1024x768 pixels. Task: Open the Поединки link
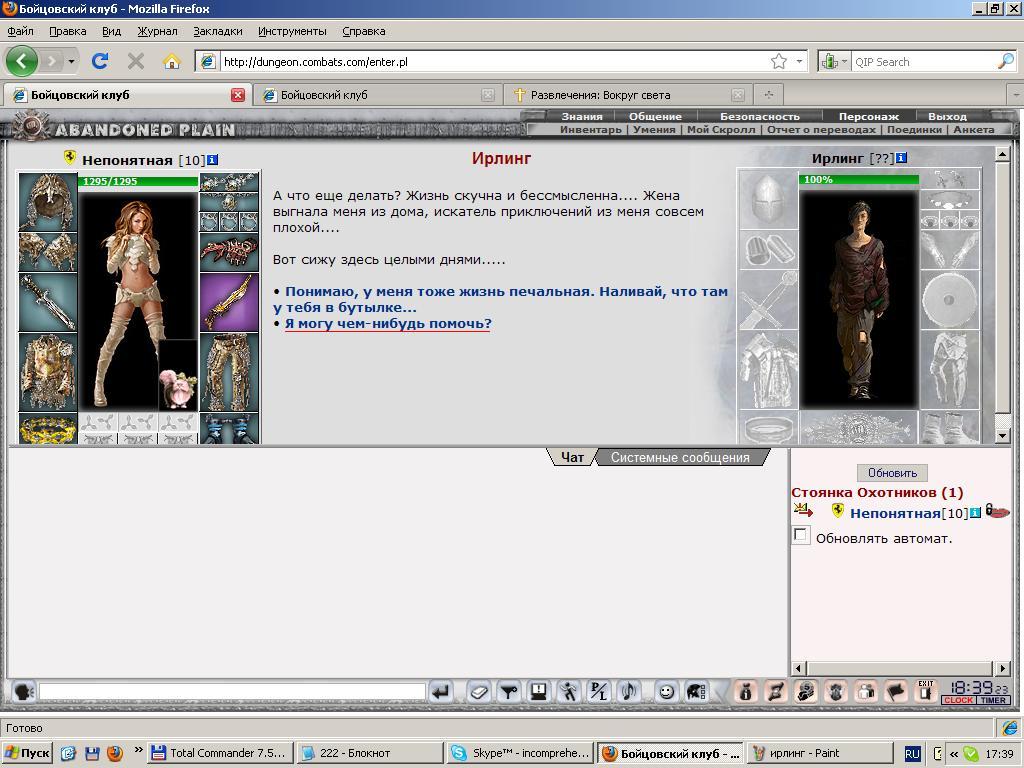pyautogui.click(x=914, y=129)
